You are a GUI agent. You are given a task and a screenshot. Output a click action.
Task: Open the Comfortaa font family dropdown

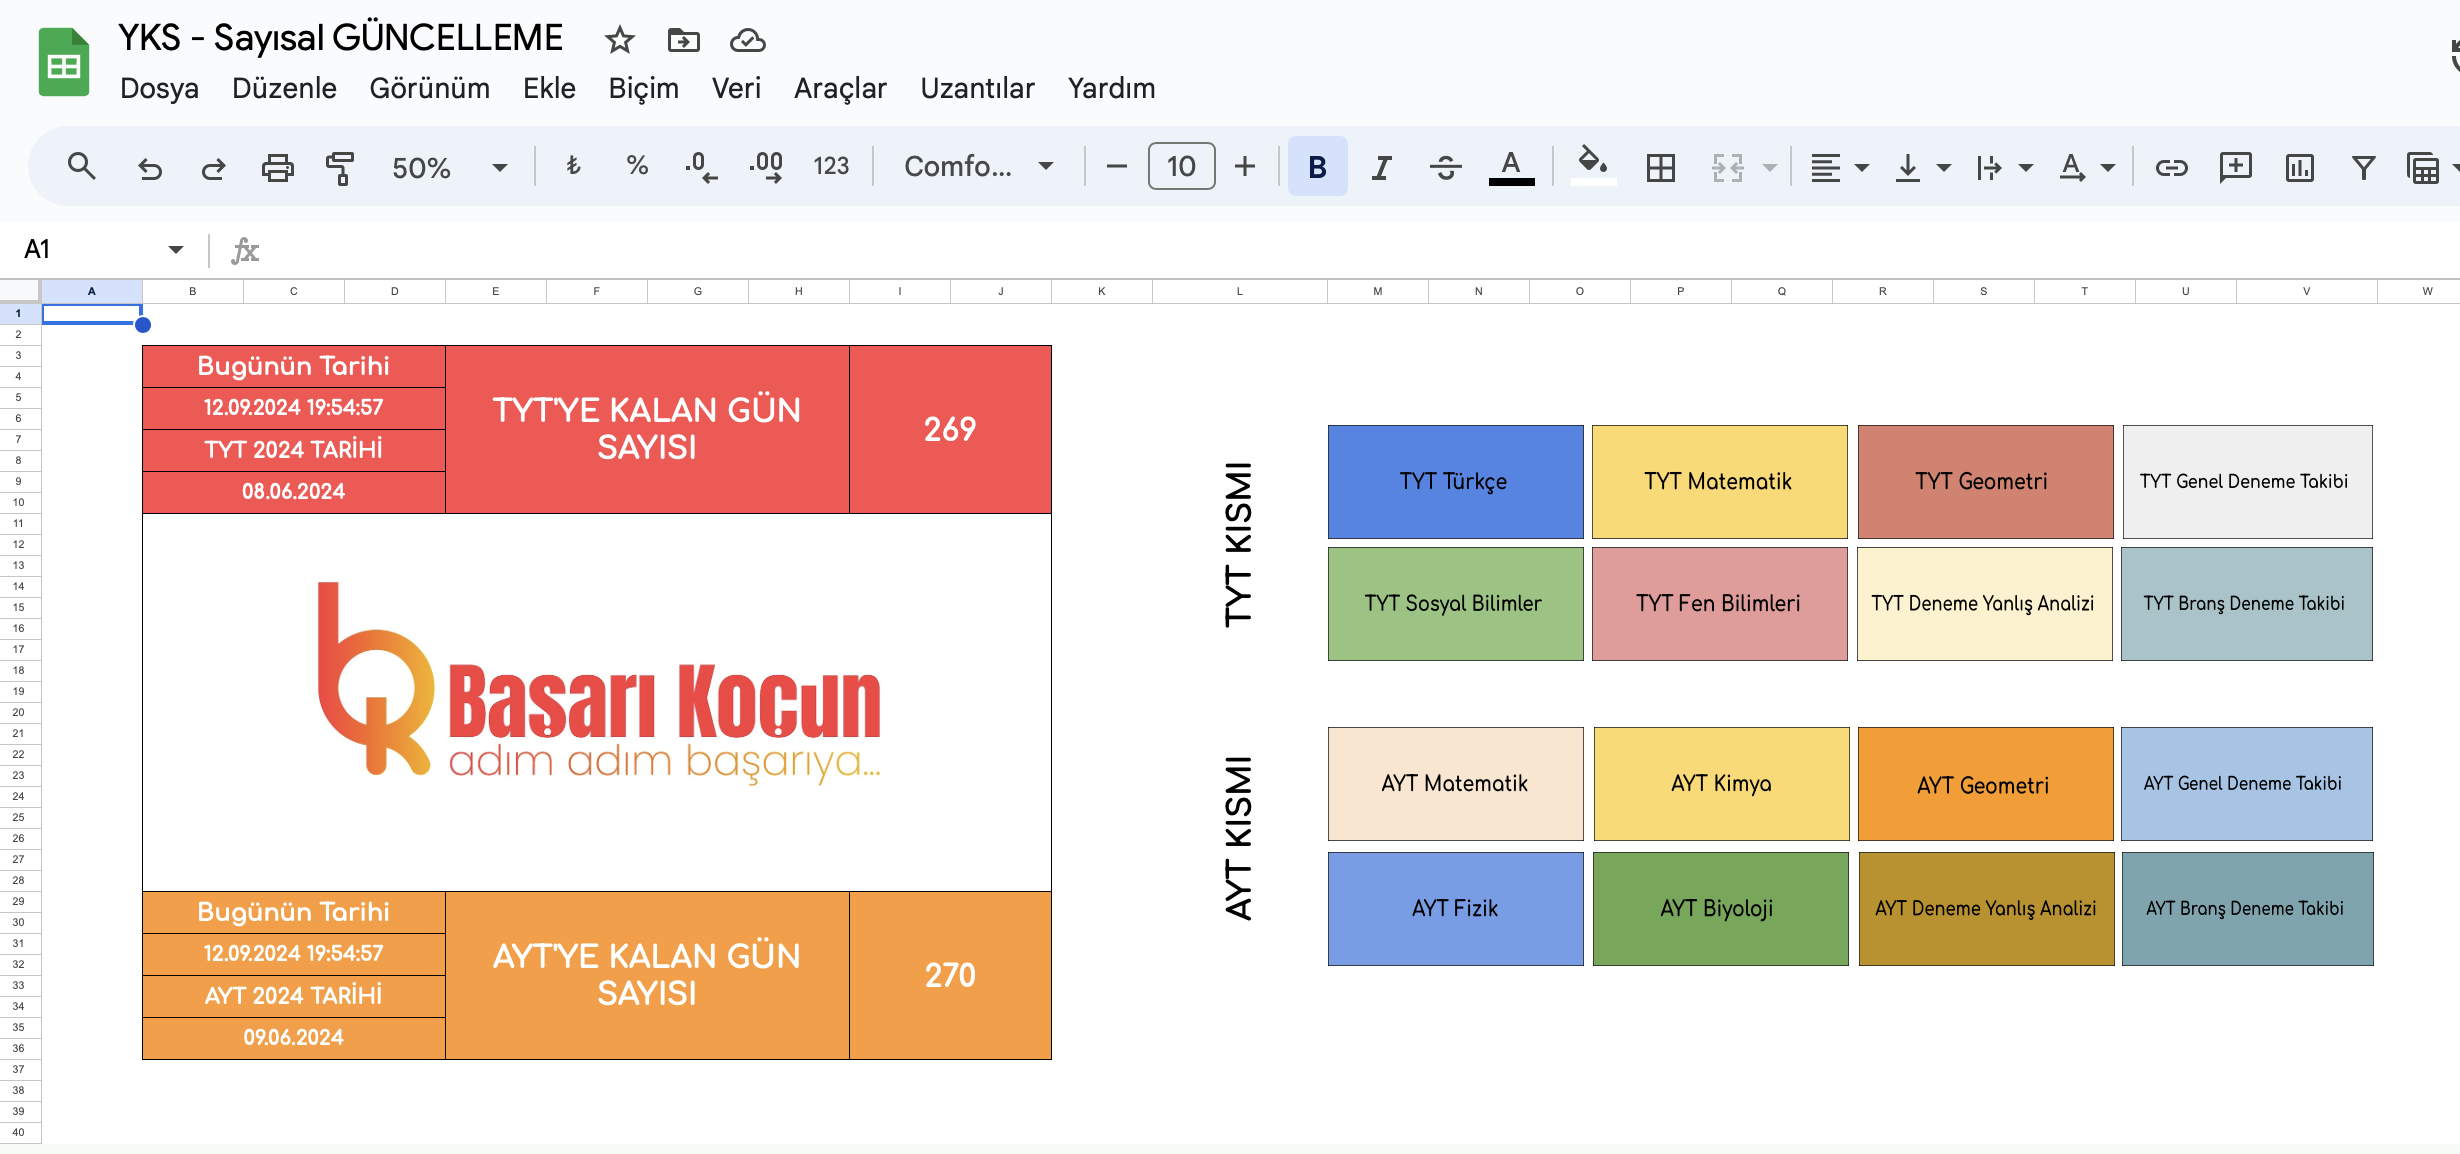(978, 166)
